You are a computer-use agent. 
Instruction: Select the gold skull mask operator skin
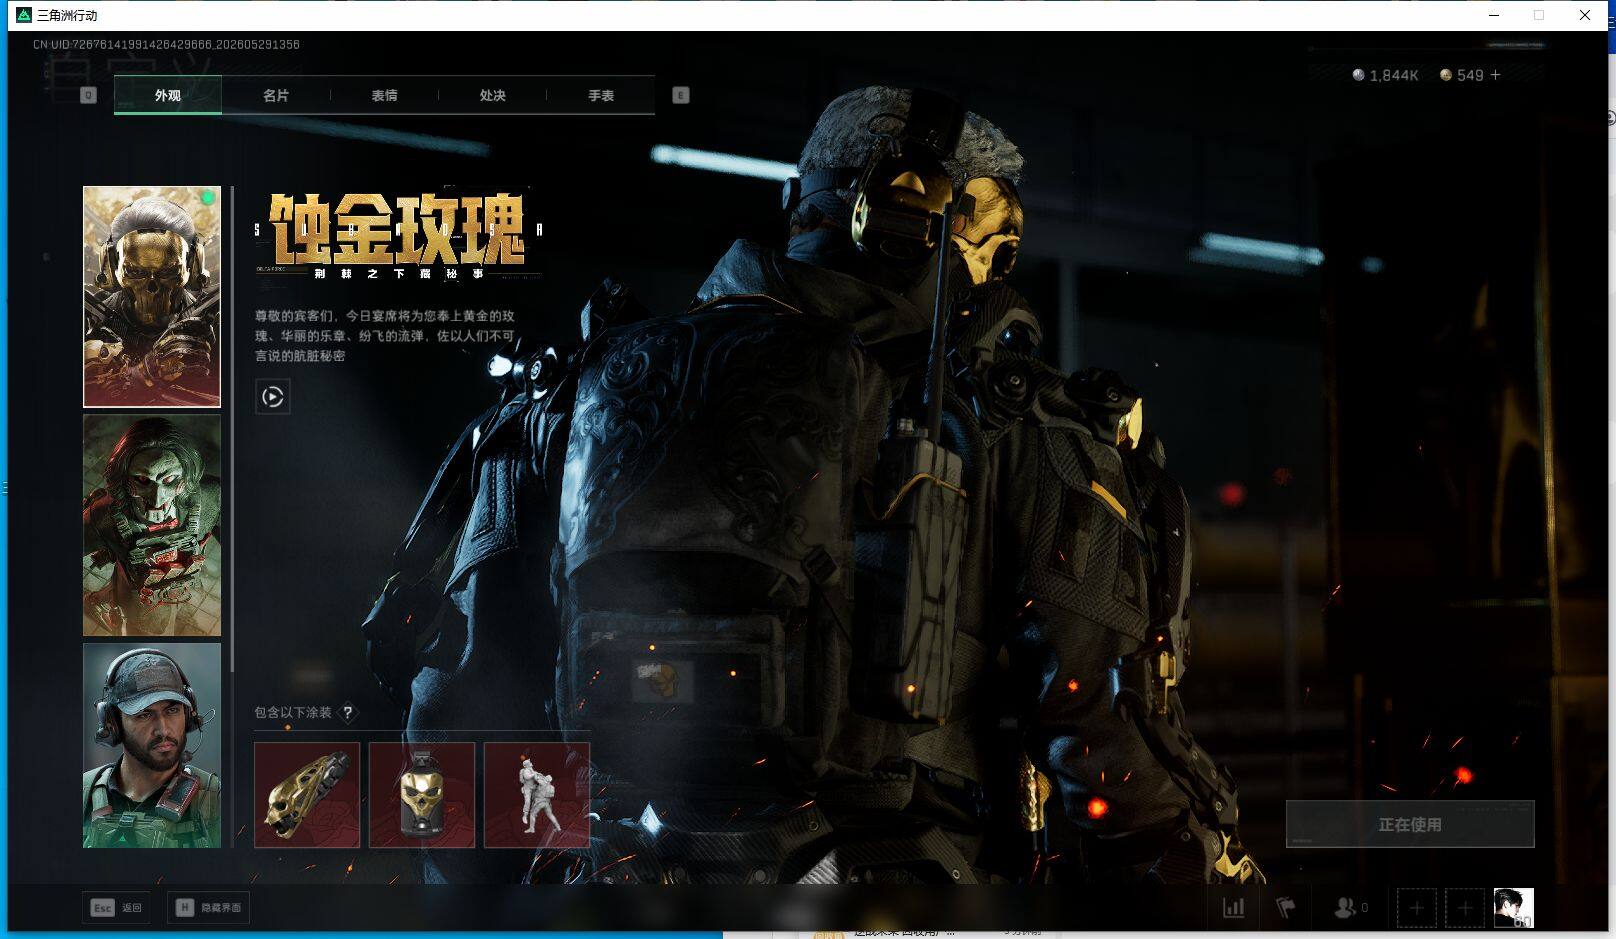(152, 297)
